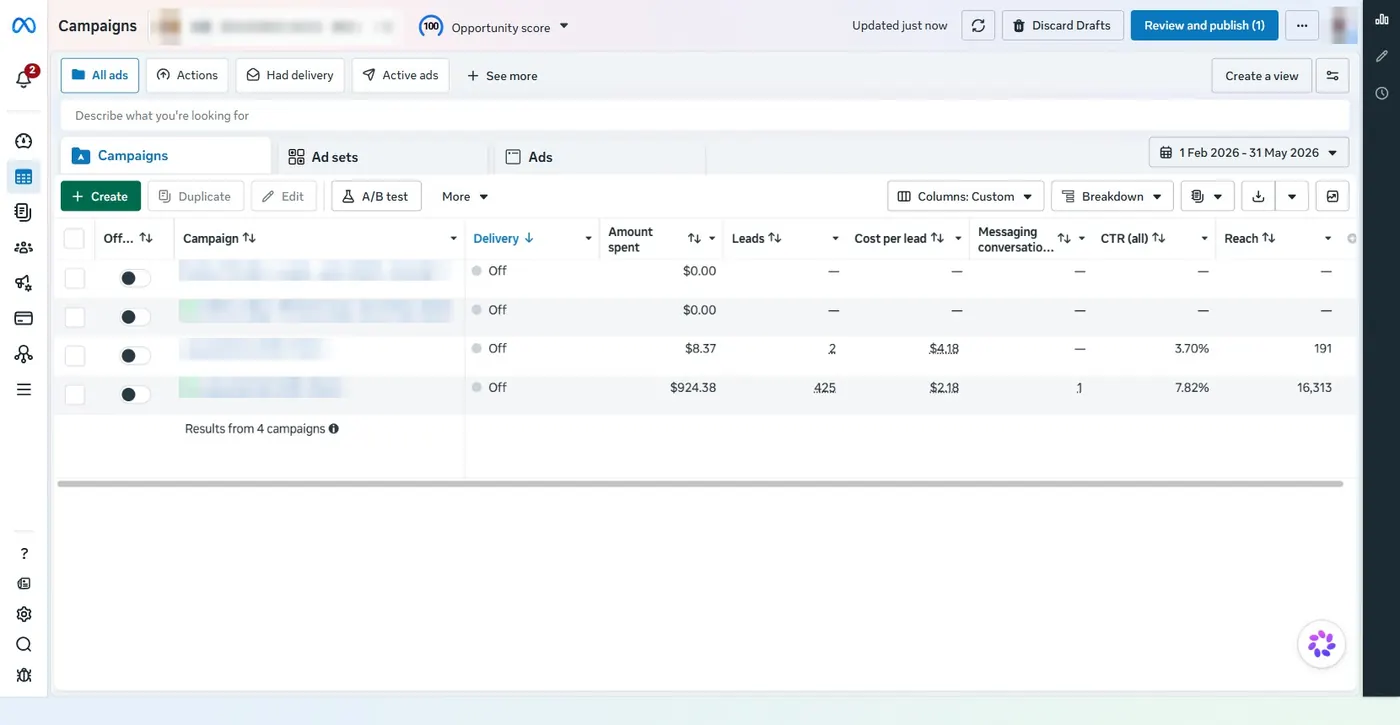Select the Campaigns table icon in sidebar
The width and height of the screenshot is (1400, 725).
[x=24, y=177]
